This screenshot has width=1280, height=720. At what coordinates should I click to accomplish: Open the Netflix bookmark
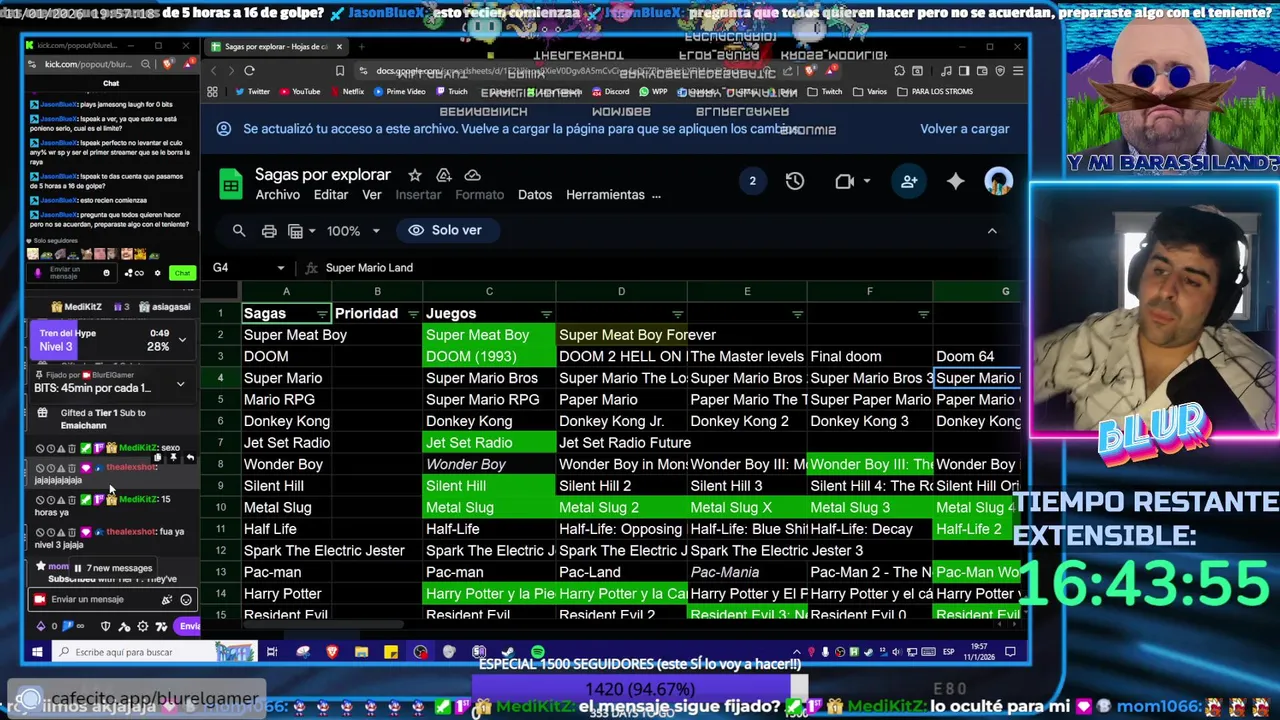[346, 92]
